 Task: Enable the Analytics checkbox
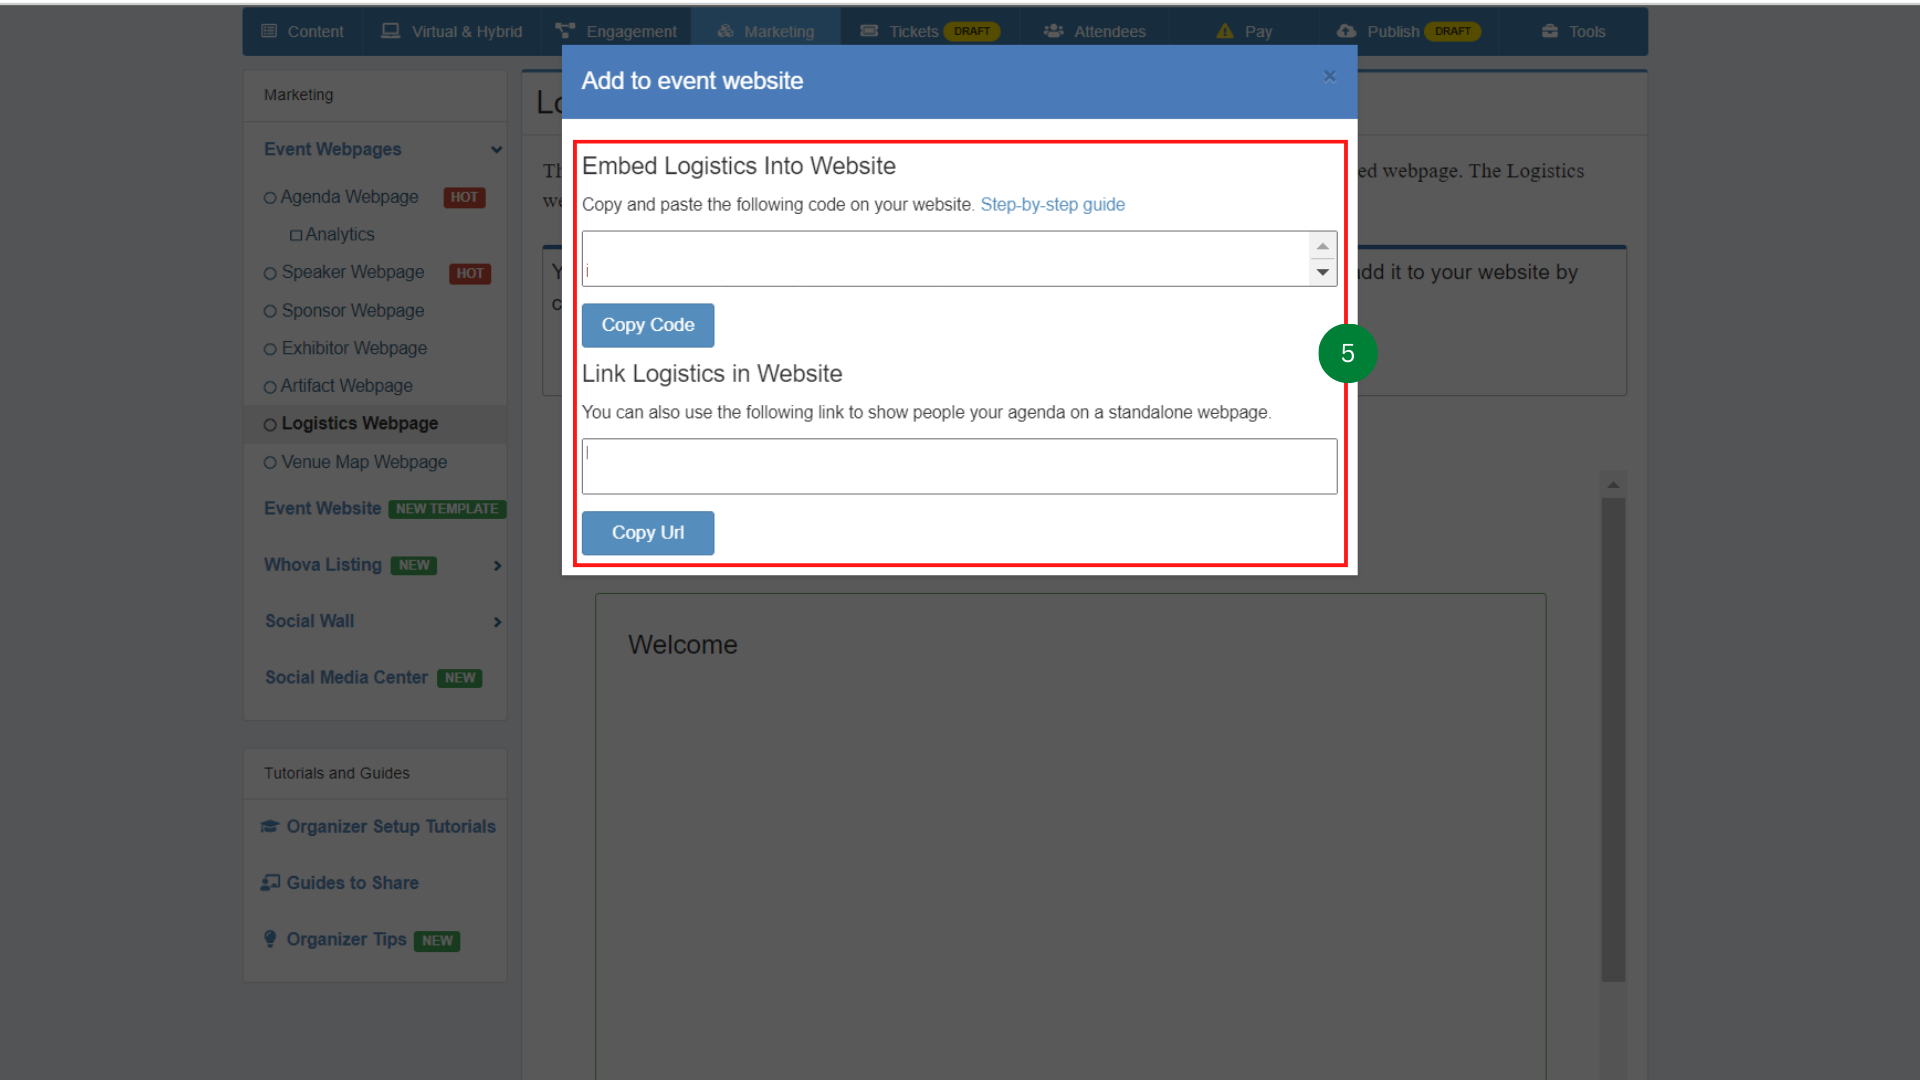(x=296, y=234)
